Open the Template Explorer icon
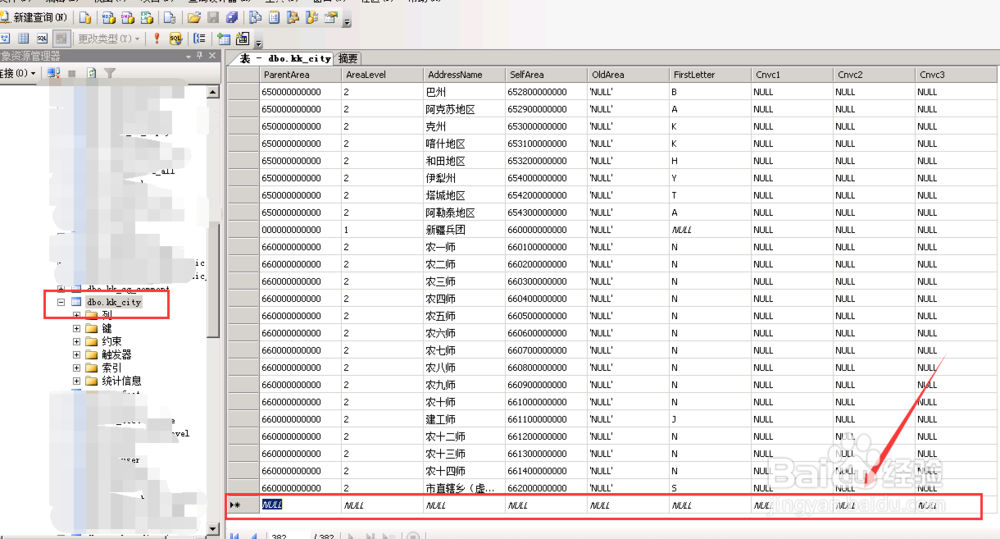The height and width of the screenshot is (539, 1000). [x=312, y=18]
